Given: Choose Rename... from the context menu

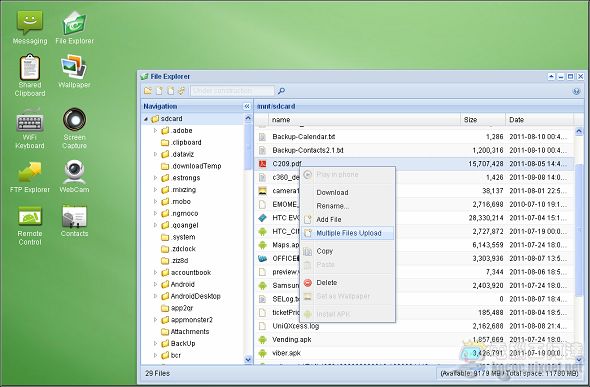Looking at the screenshot, I should [x=347, y=206].
